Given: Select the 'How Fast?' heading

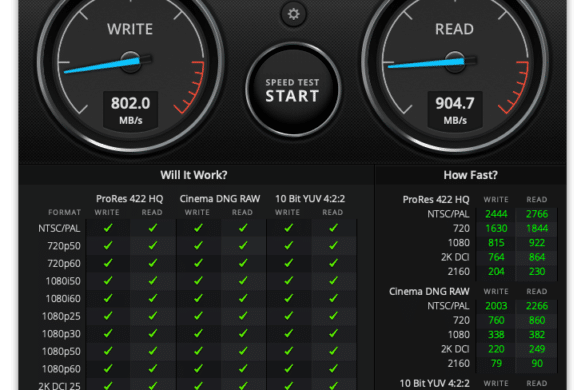Looking at the screenshot, I should tap(470, 175).
